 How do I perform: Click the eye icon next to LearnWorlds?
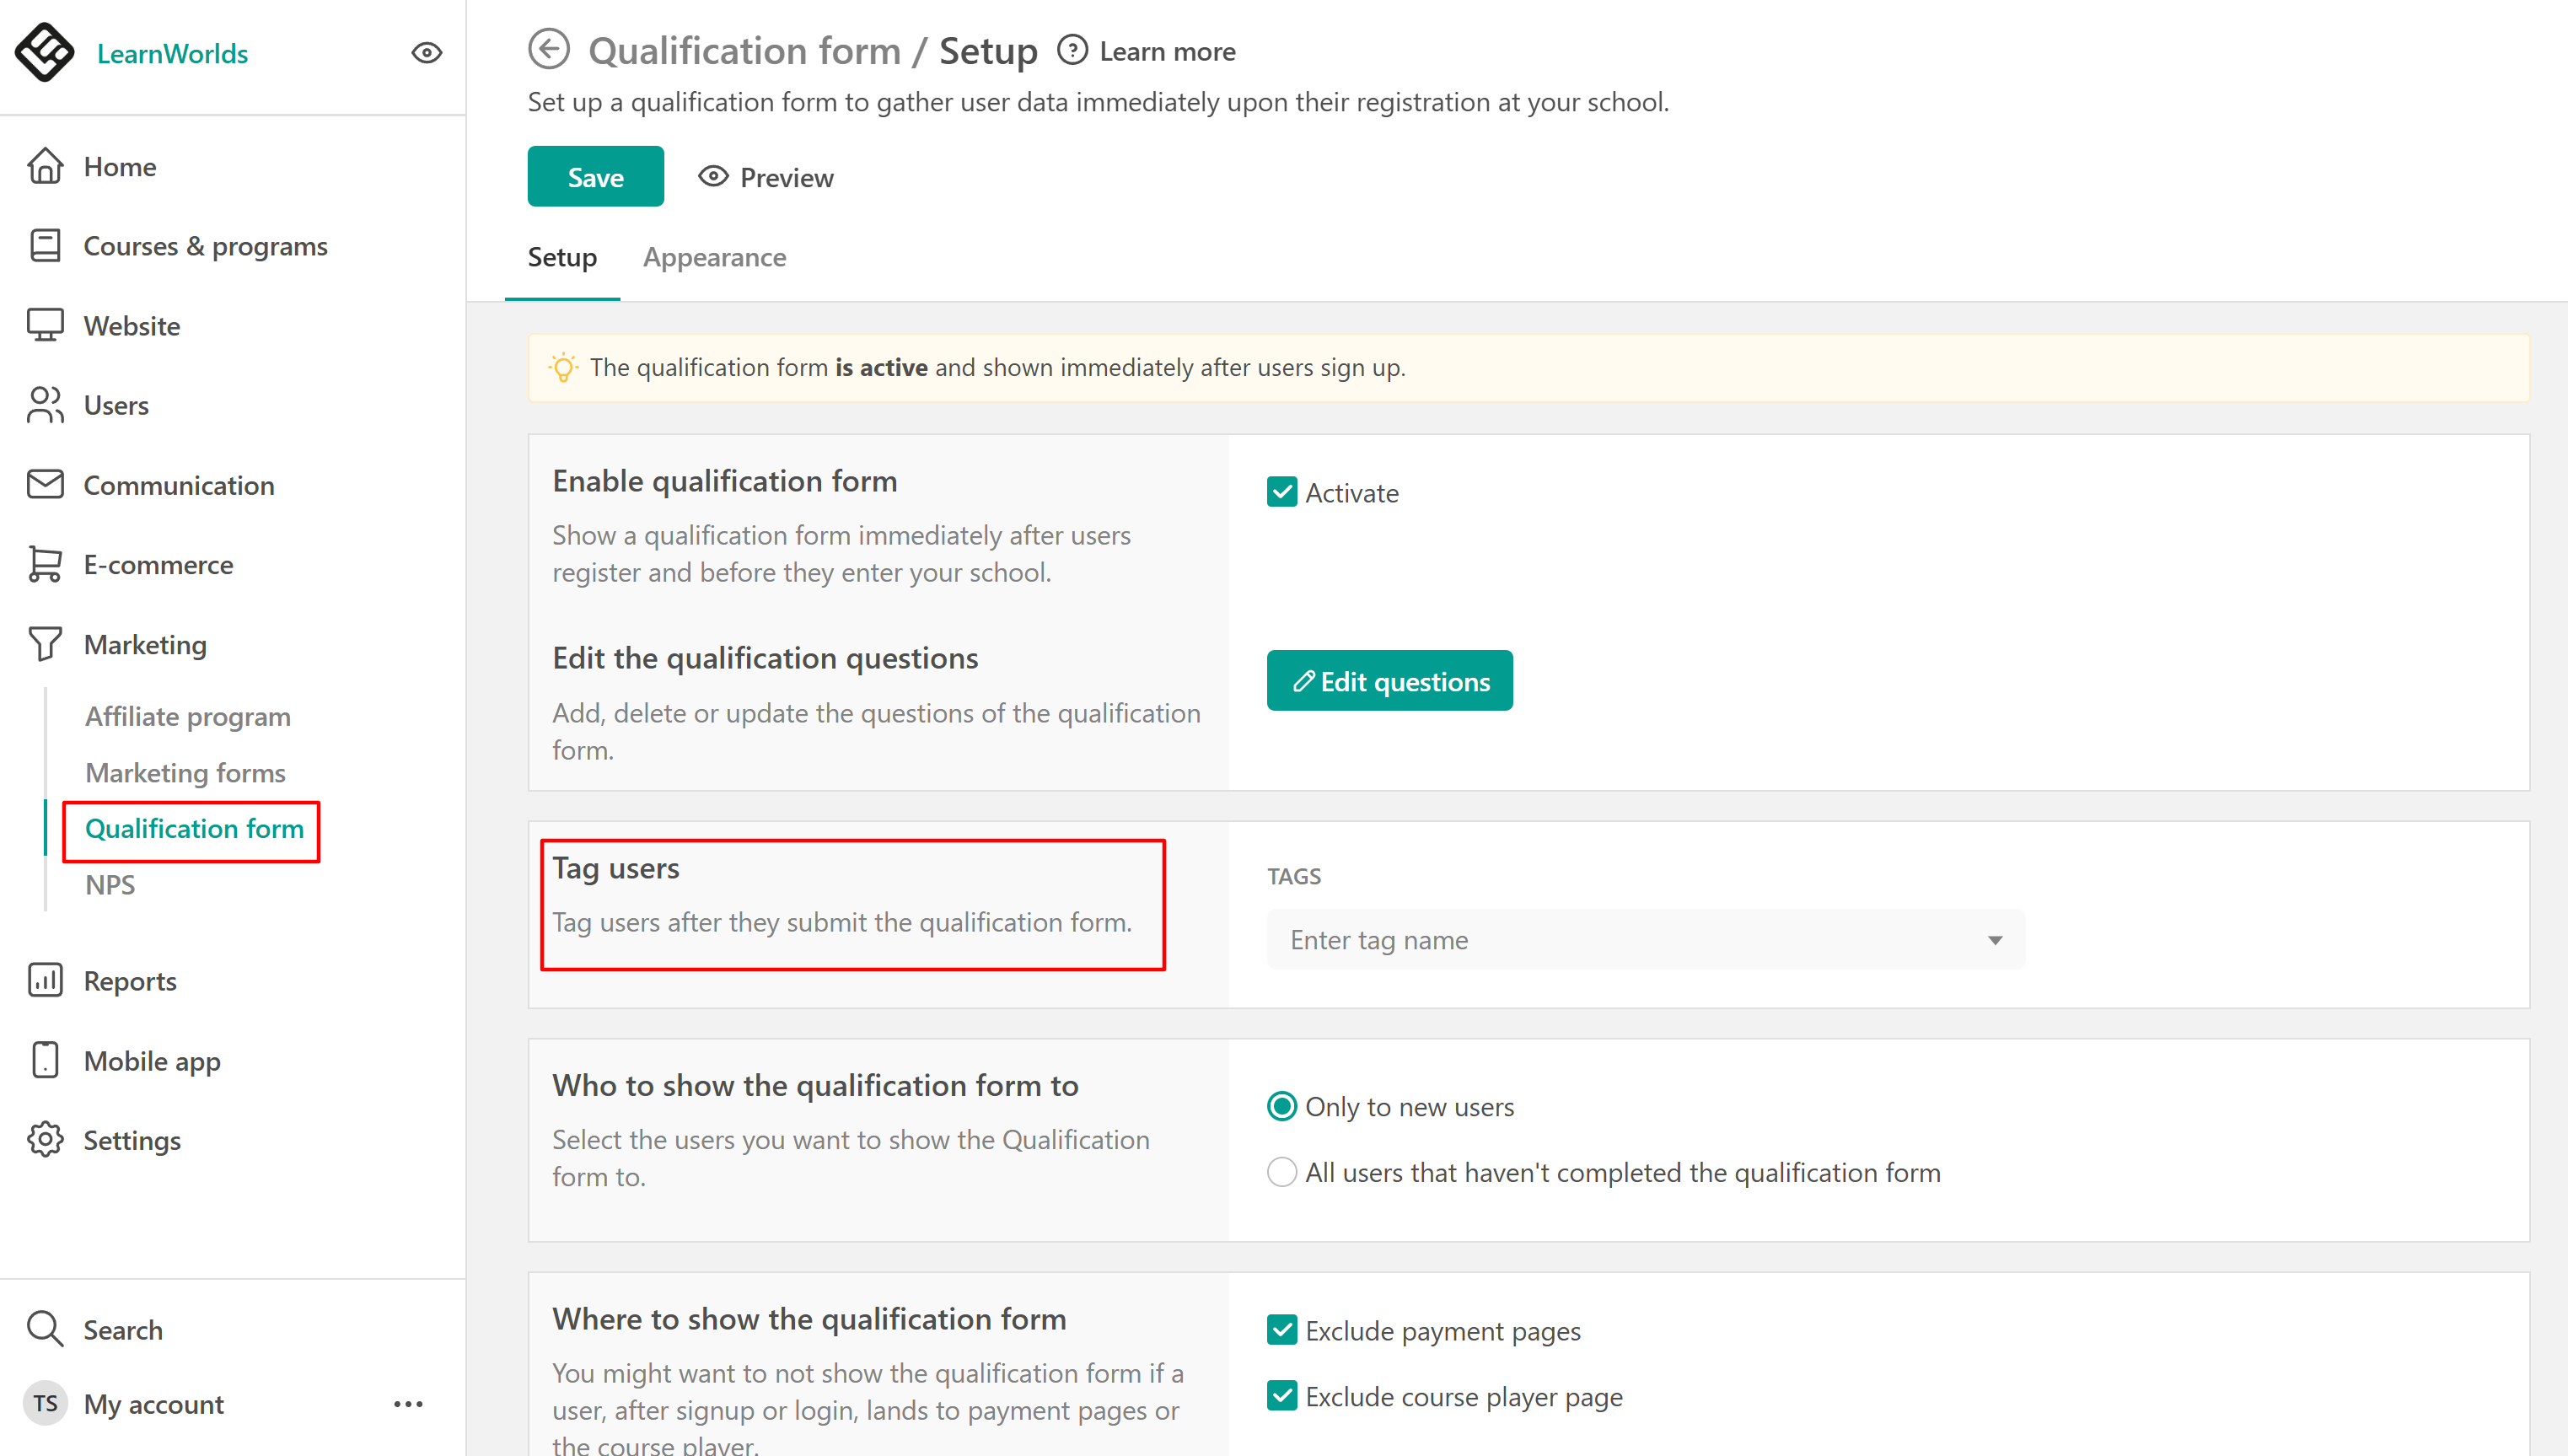point(427,53)
